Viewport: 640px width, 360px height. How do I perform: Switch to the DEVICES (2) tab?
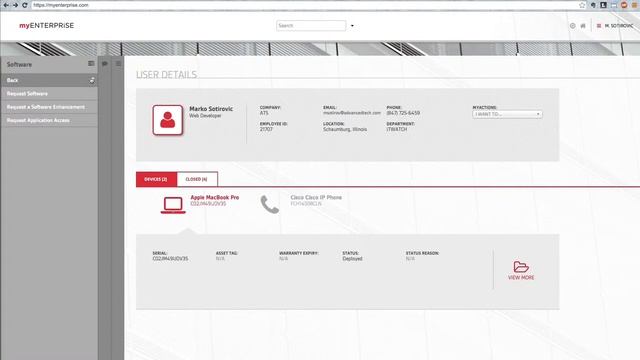coord(156,179)
